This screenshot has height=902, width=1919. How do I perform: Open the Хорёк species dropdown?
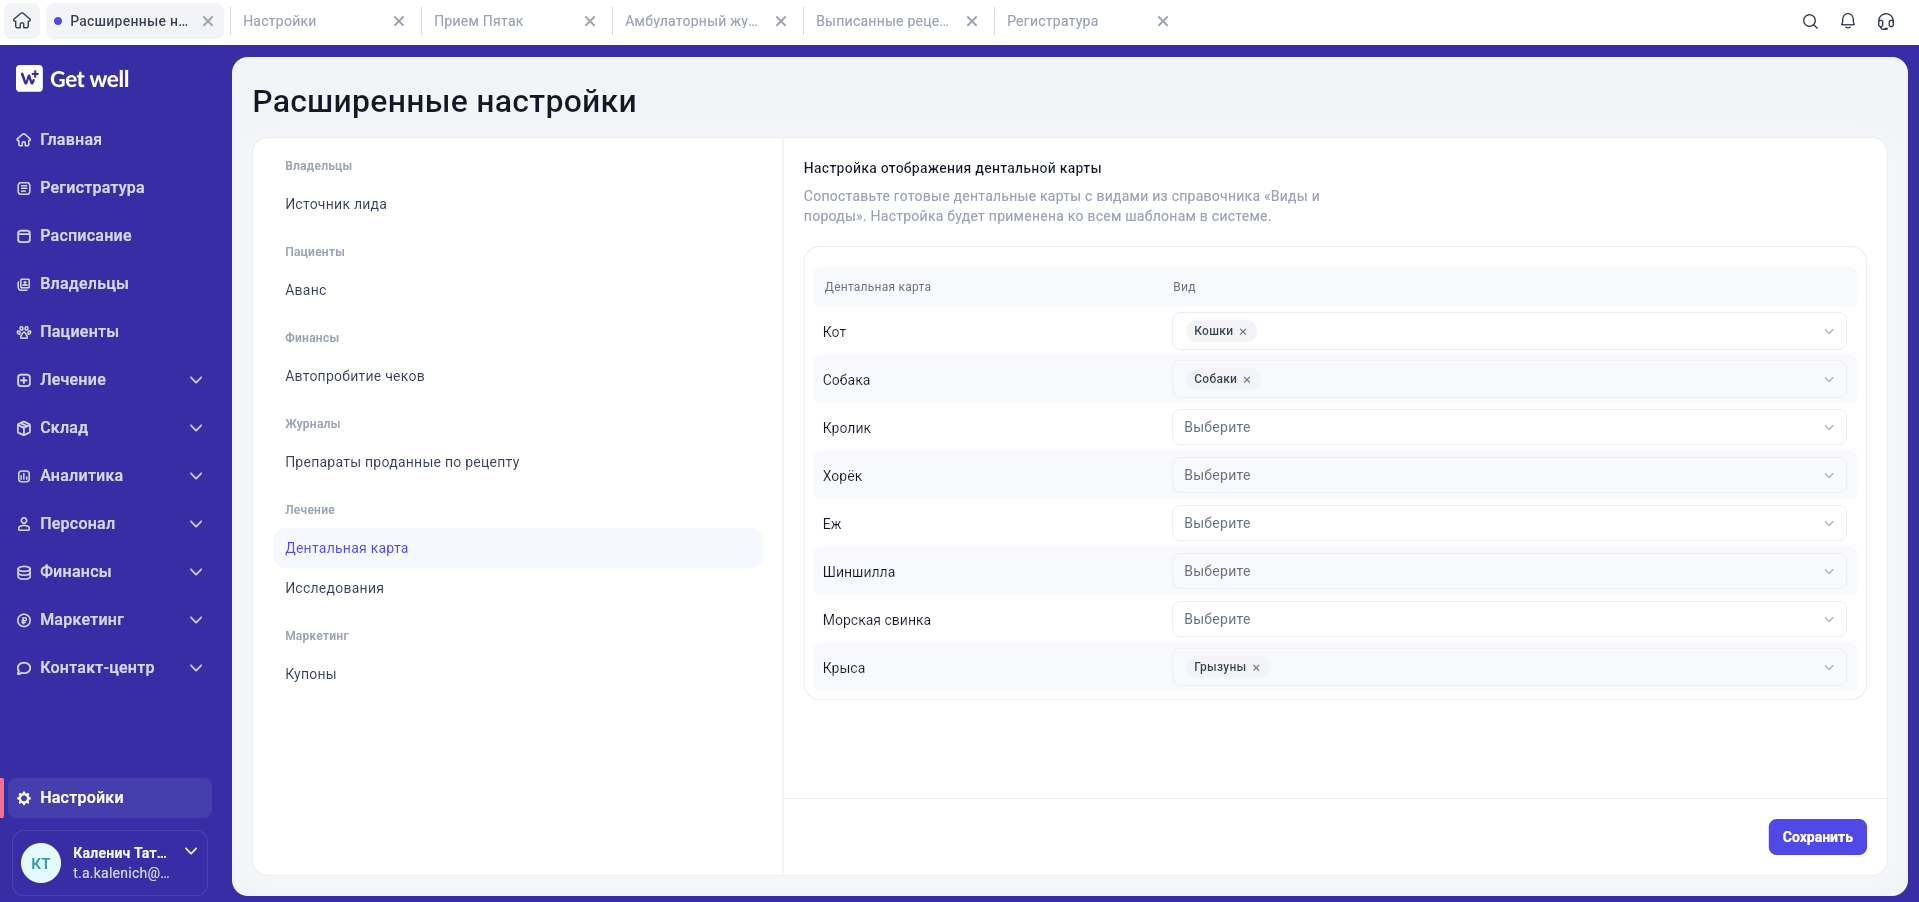point(1509,475)
